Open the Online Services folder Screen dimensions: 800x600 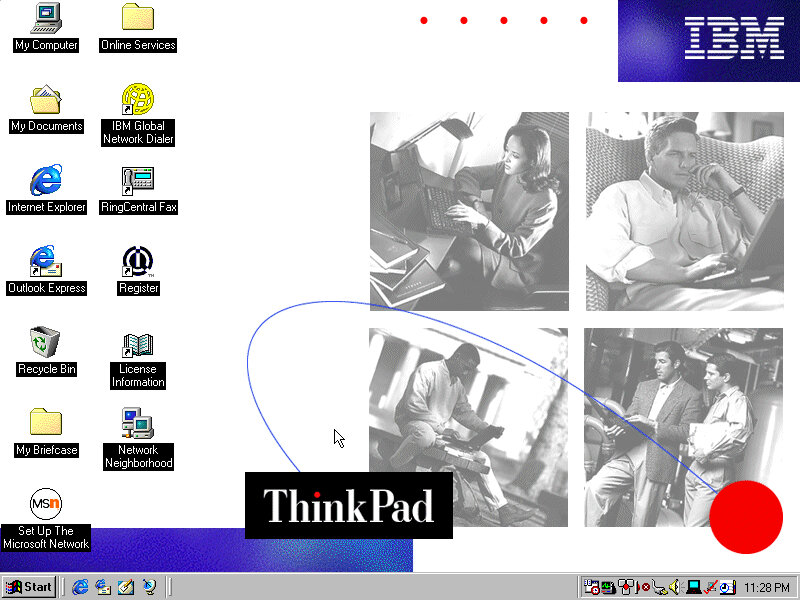[138, 18]
